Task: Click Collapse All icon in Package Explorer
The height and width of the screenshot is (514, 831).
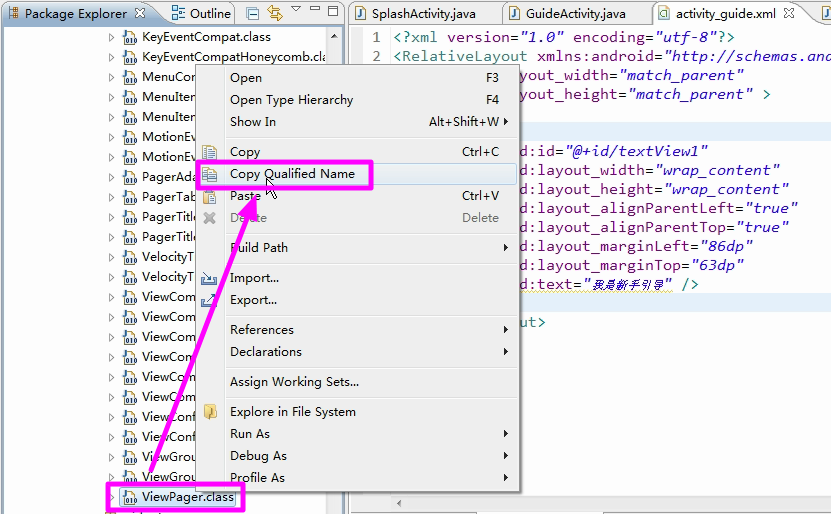Action: tap(253, 14)
